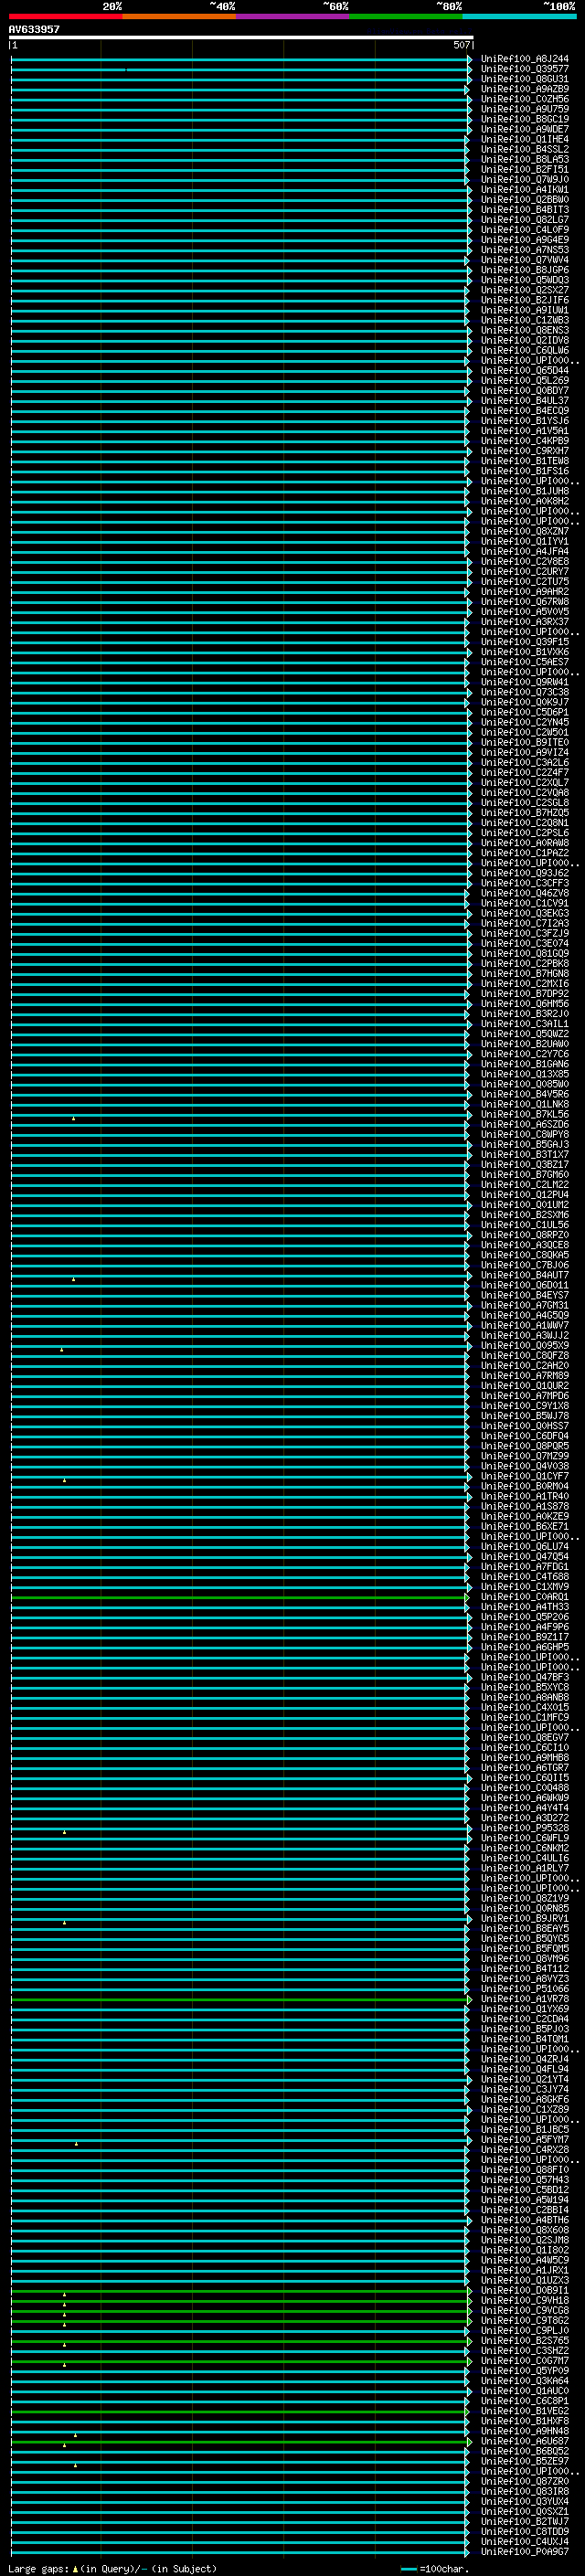Select the label UniRef100_Q085W0
This screenshot has width=585, height=2576.
(x=525, y=1084)
